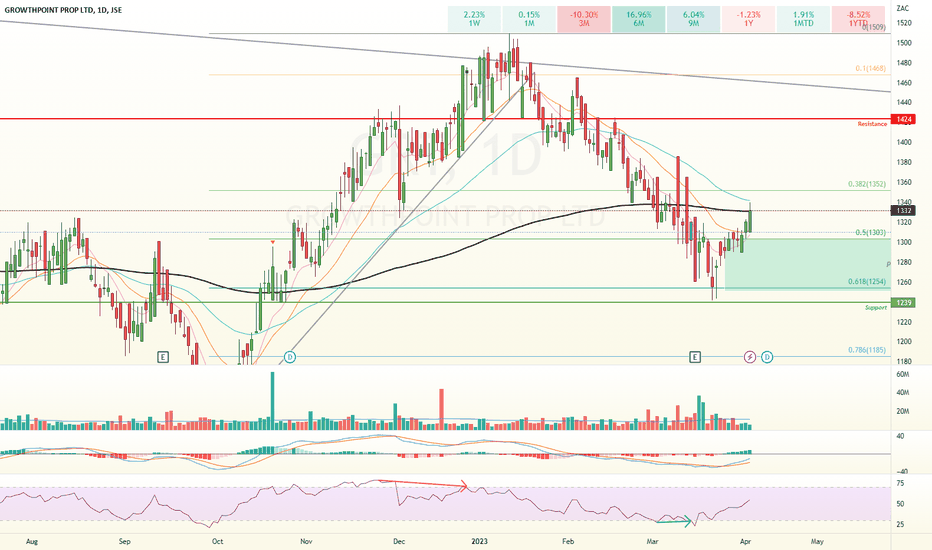Image resolution: width=932 pixels, height=550 pixels.
Task: Click the 0.786(1185) Fibonacci level label
Action: 867,350
